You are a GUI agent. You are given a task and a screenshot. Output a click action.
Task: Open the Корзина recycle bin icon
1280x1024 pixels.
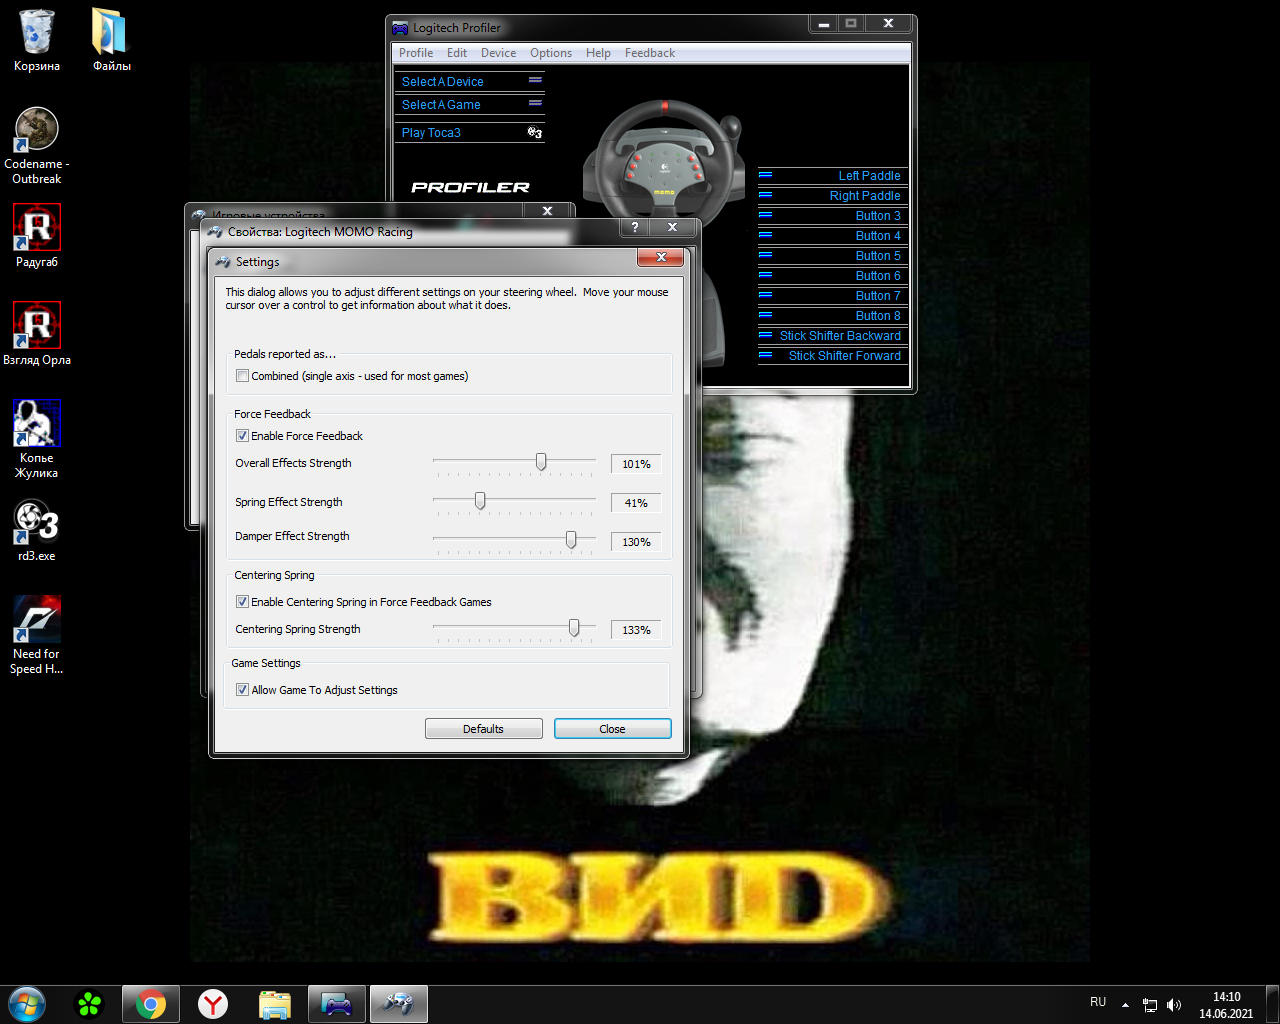coord(37,33)
